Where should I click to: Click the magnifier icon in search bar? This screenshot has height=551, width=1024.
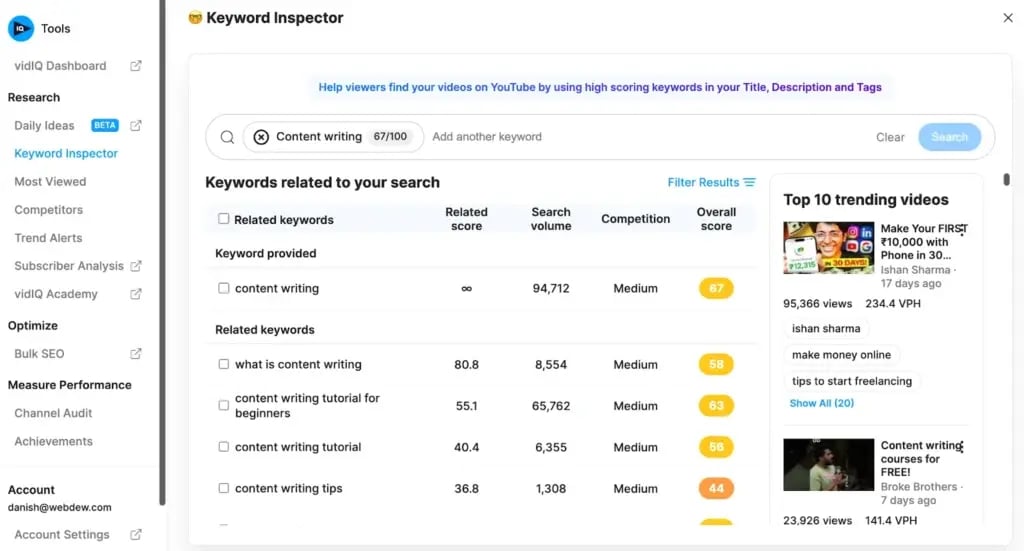coord(227,137)
